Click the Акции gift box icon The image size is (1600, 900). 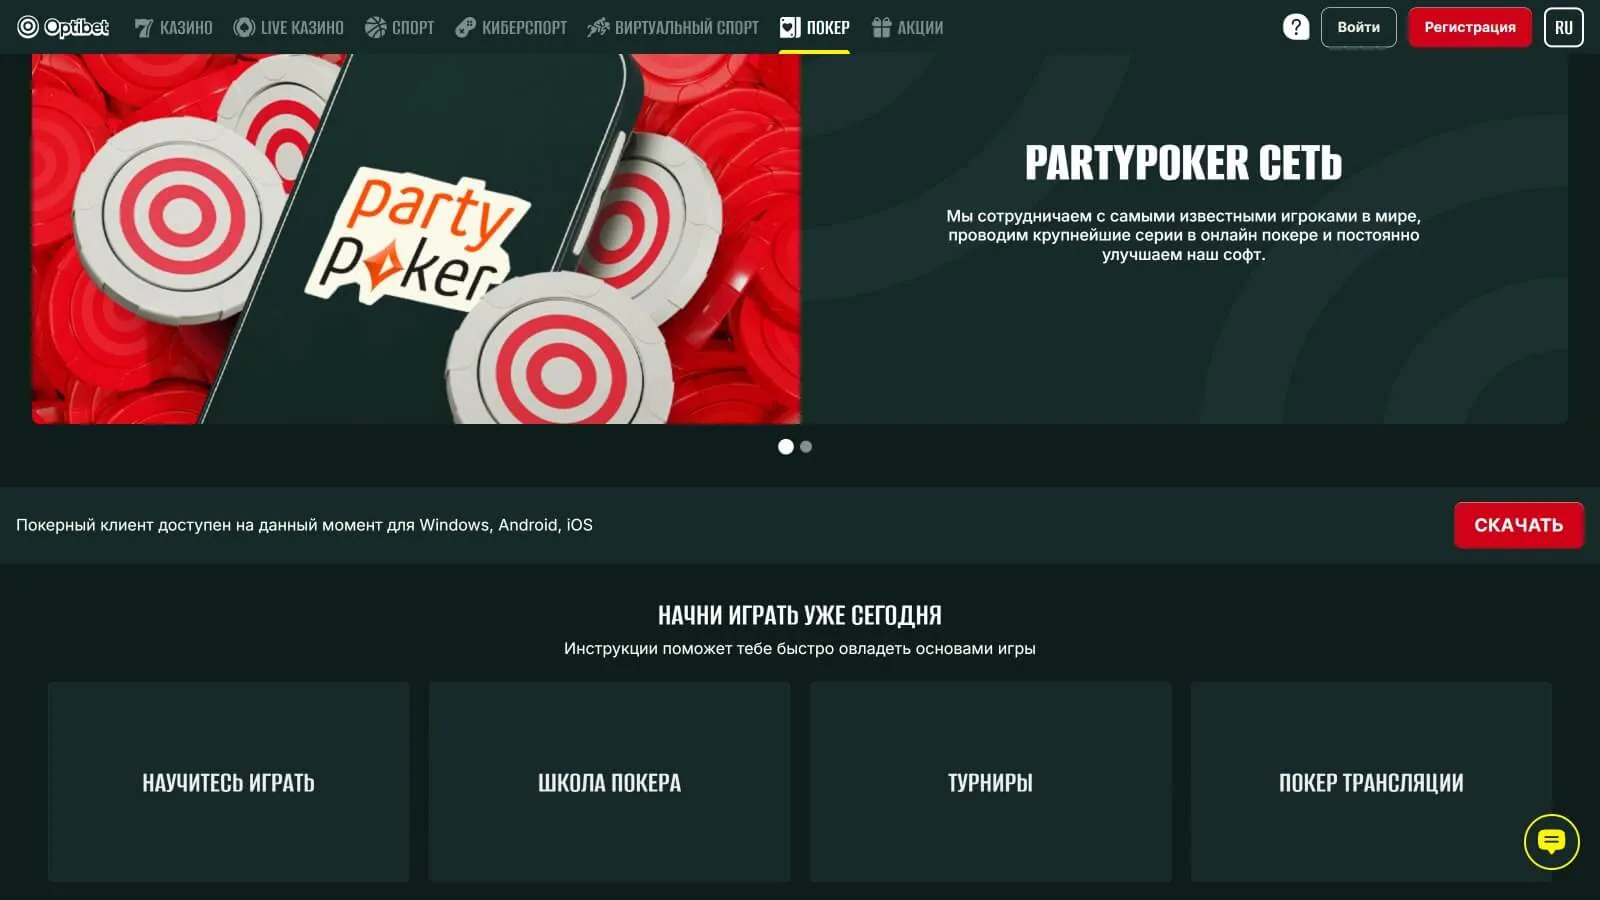(x=881, y=27)
